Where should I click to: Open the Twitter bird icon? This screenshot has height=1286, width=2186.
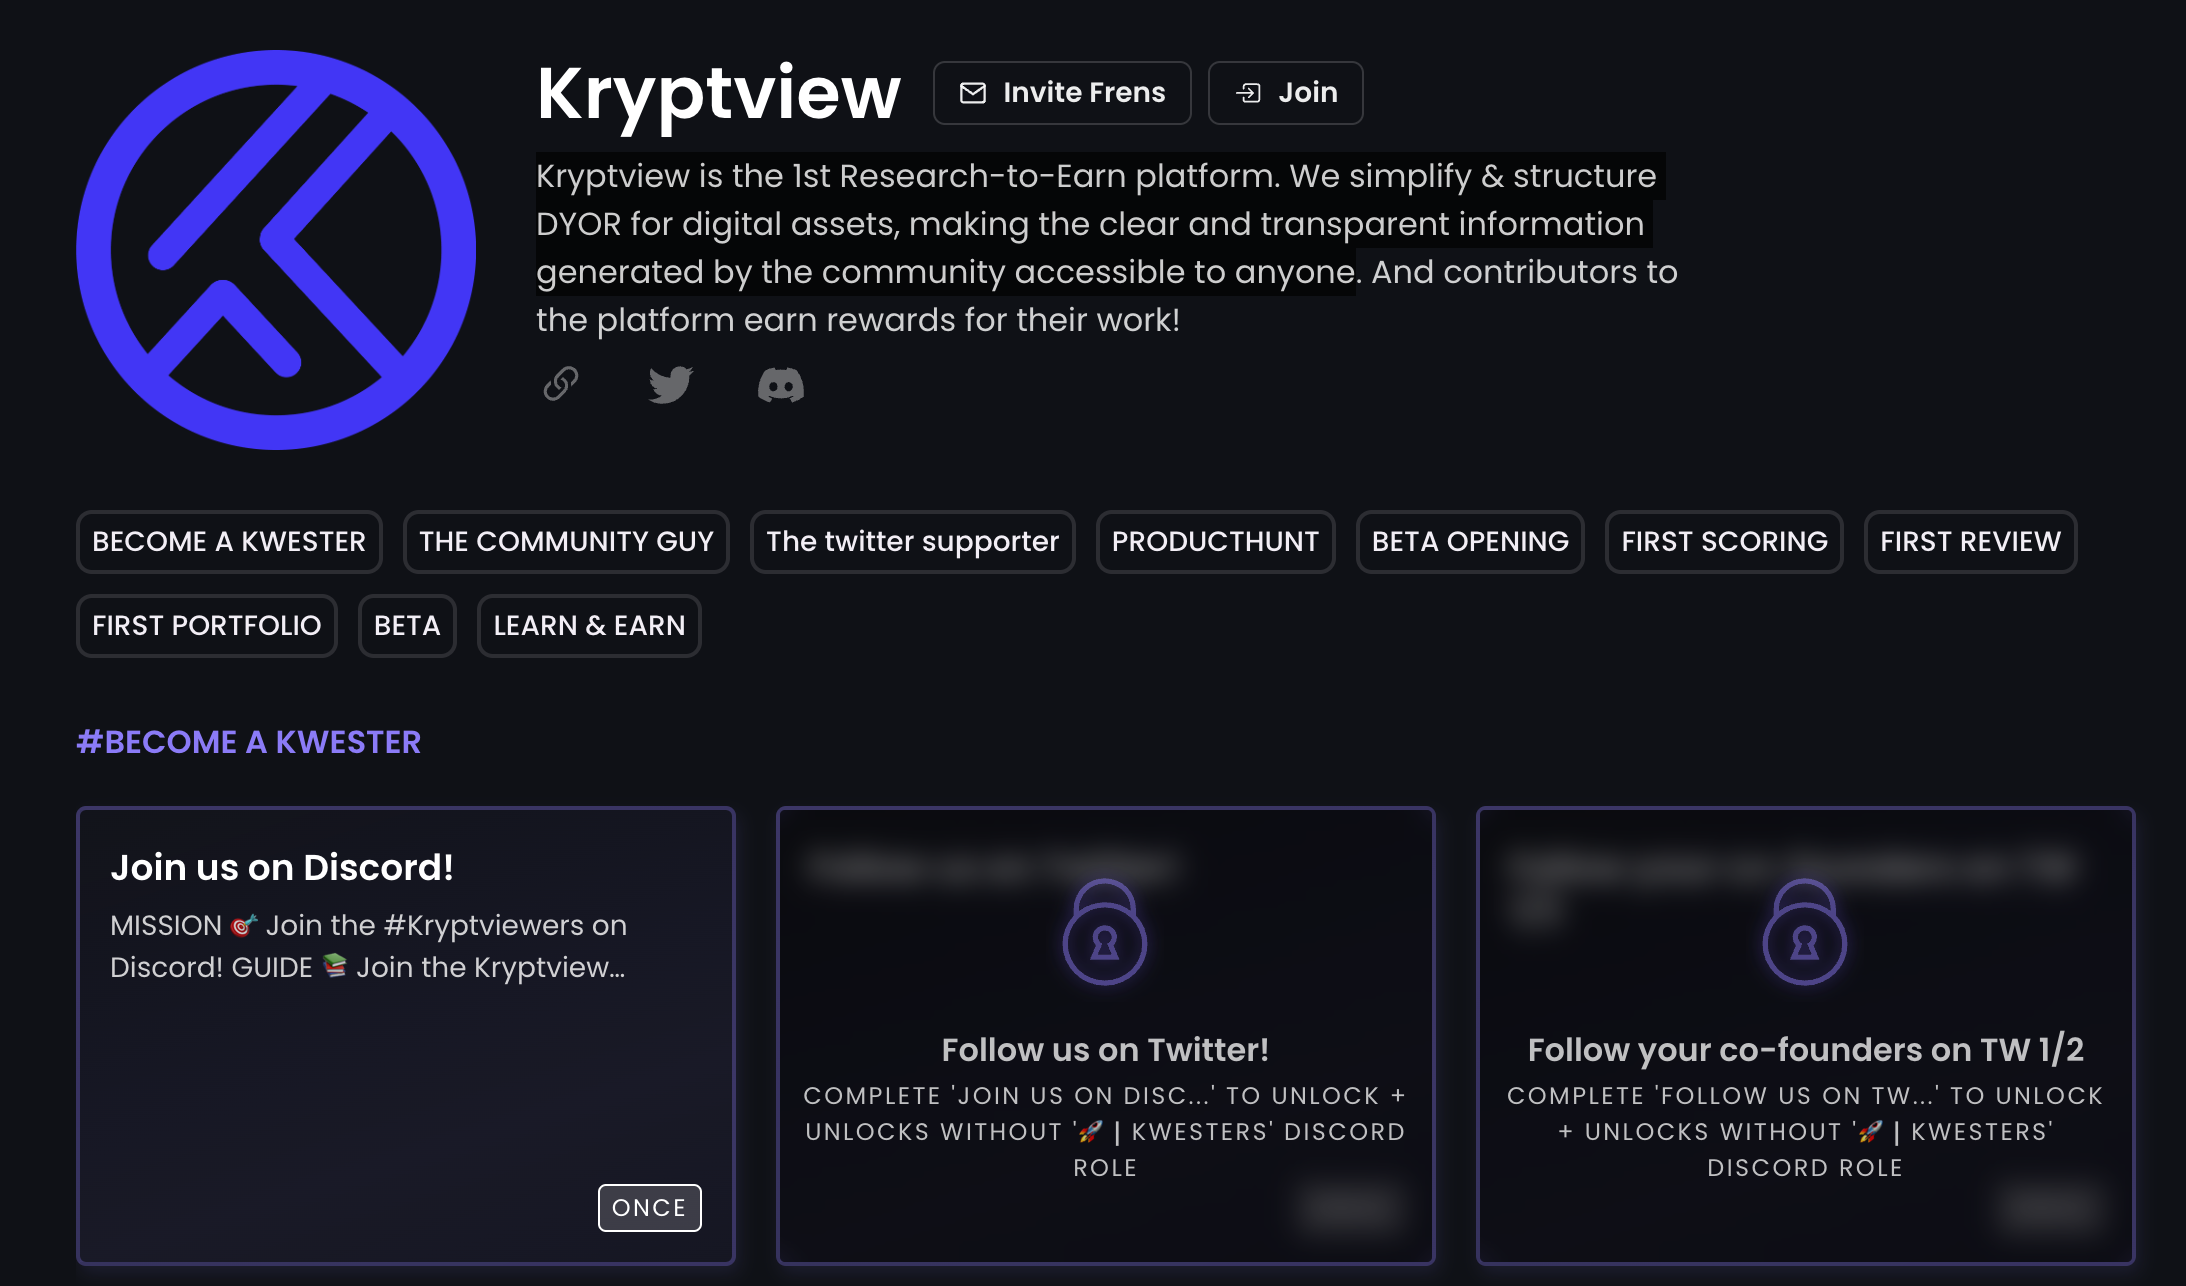click(x=670, y=384)
